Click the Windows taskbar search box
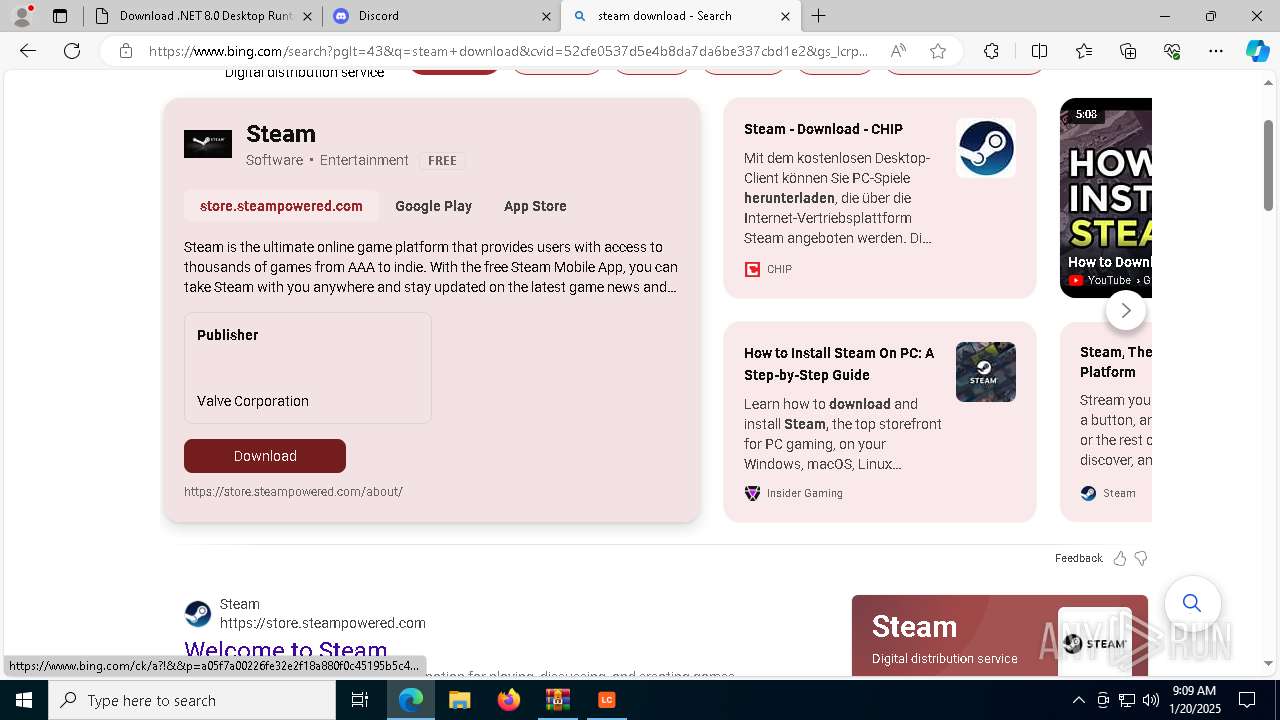This screenshot has height=720, width=1280. coord(192,700)
